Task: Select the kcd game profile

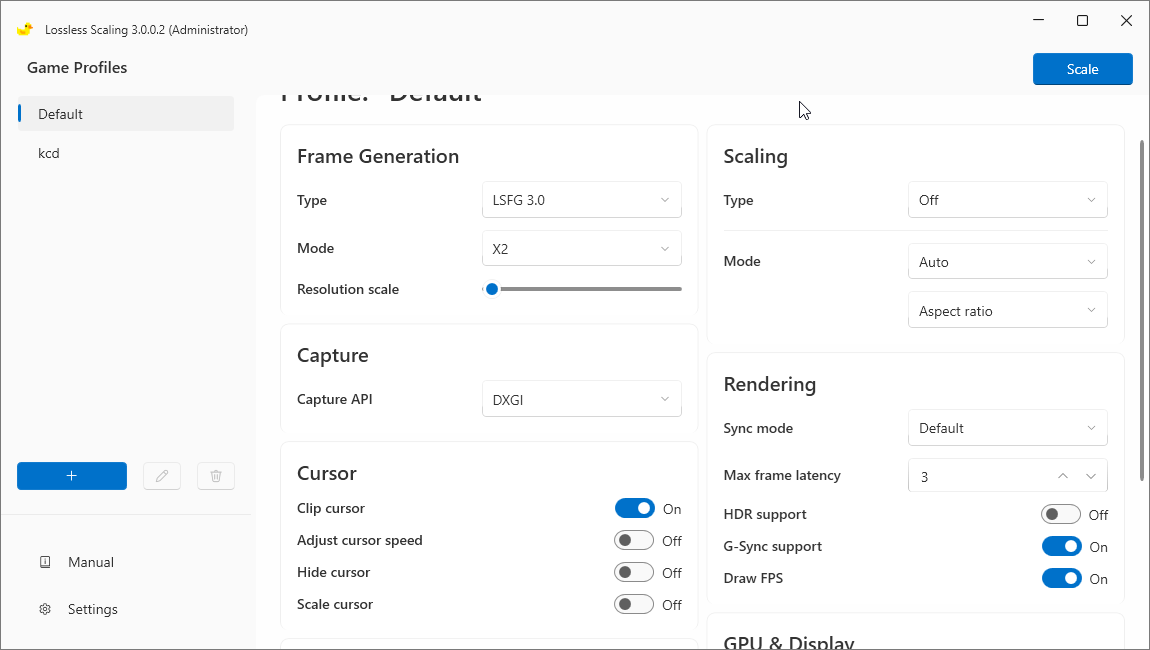Action: pos(125,153)
